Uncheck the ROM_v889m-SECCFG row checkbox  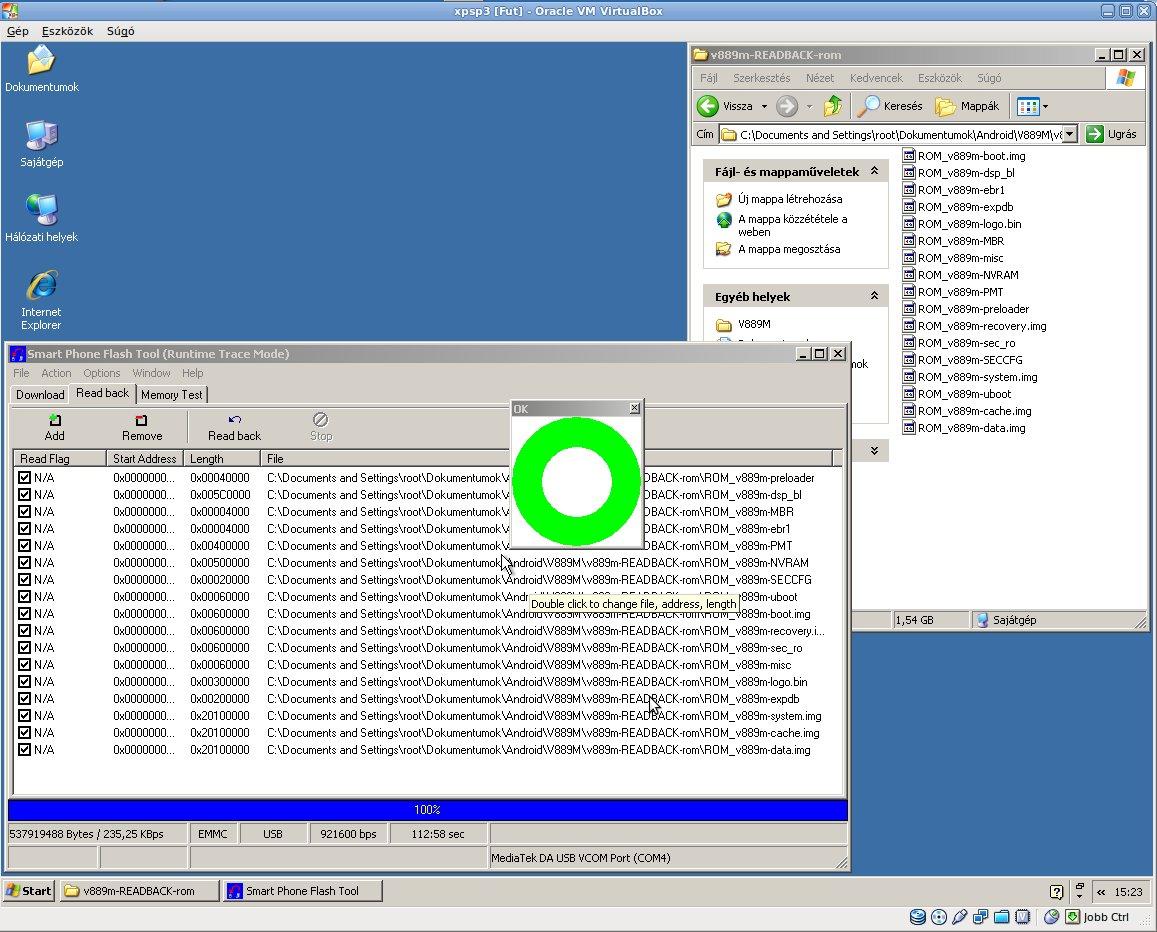24,579
